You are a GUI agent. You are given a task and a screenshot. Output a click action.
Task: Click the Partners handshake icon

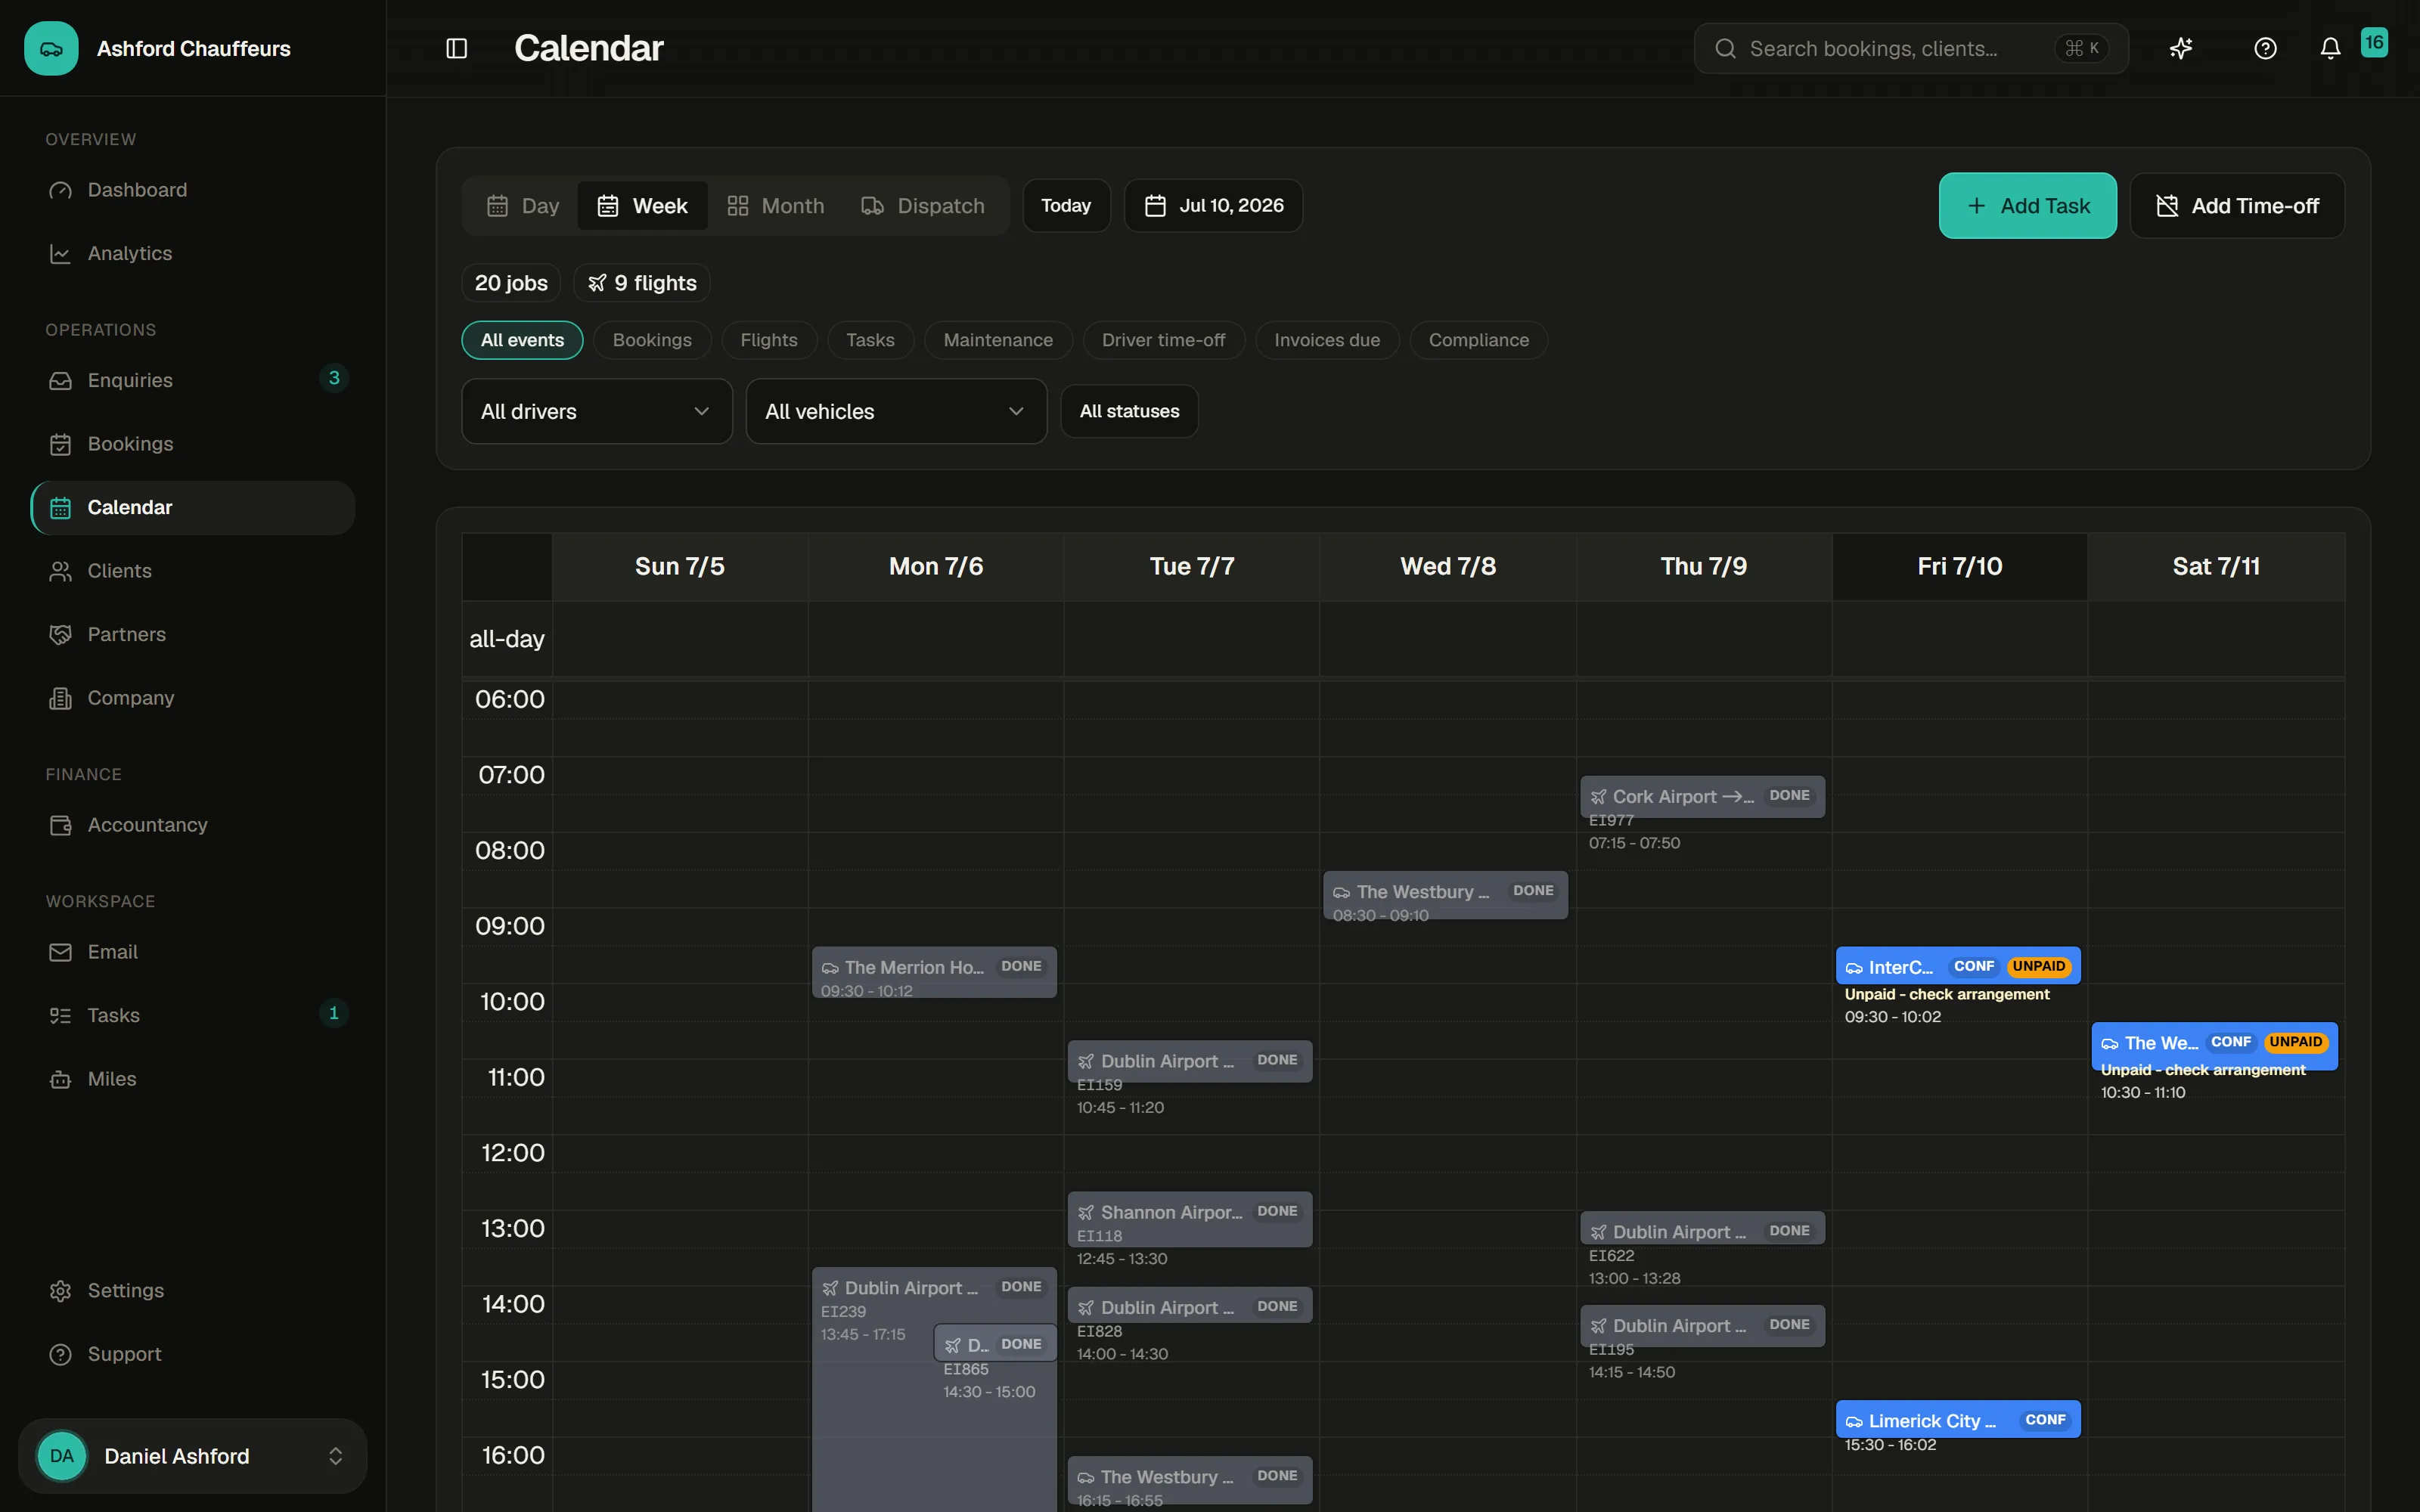[60, 635]
